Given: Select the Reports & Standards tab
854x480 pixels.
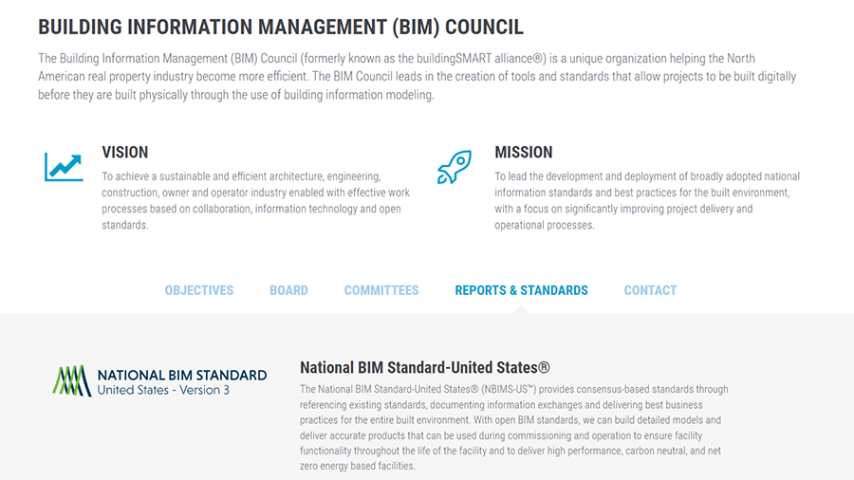Looking at the screenshot, I should pos(521,290).
